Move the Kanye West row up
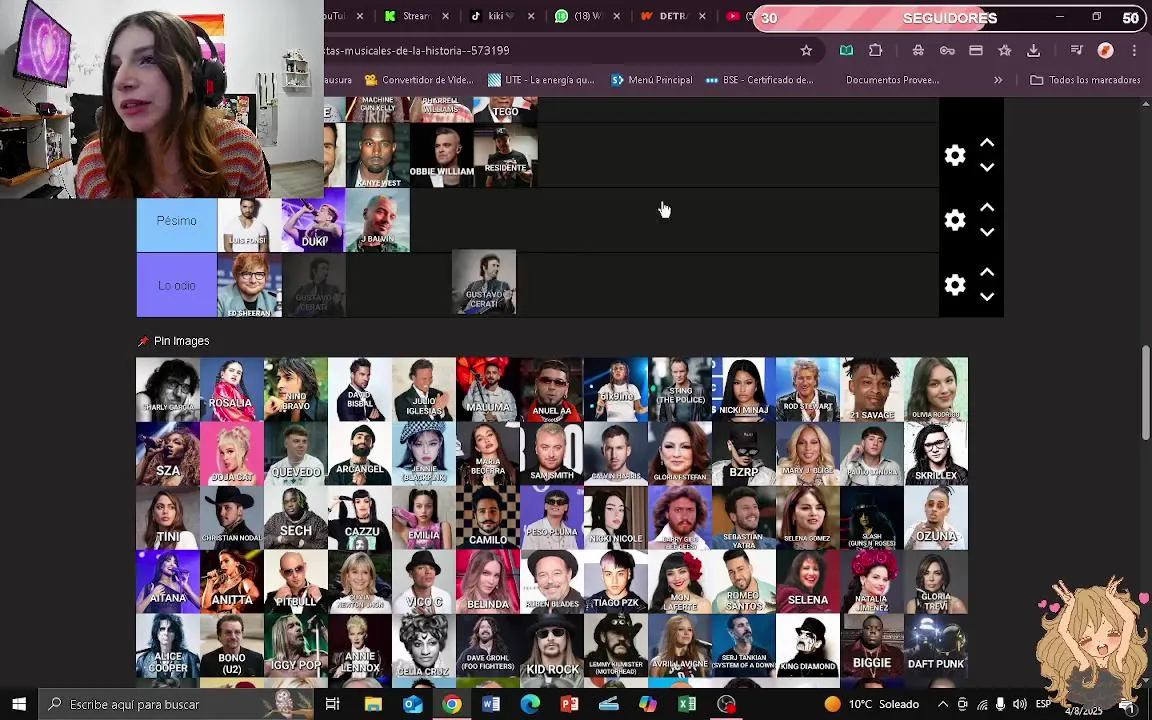The width and height of the screenshot is (1152, 720). click(x=987, y=143)
